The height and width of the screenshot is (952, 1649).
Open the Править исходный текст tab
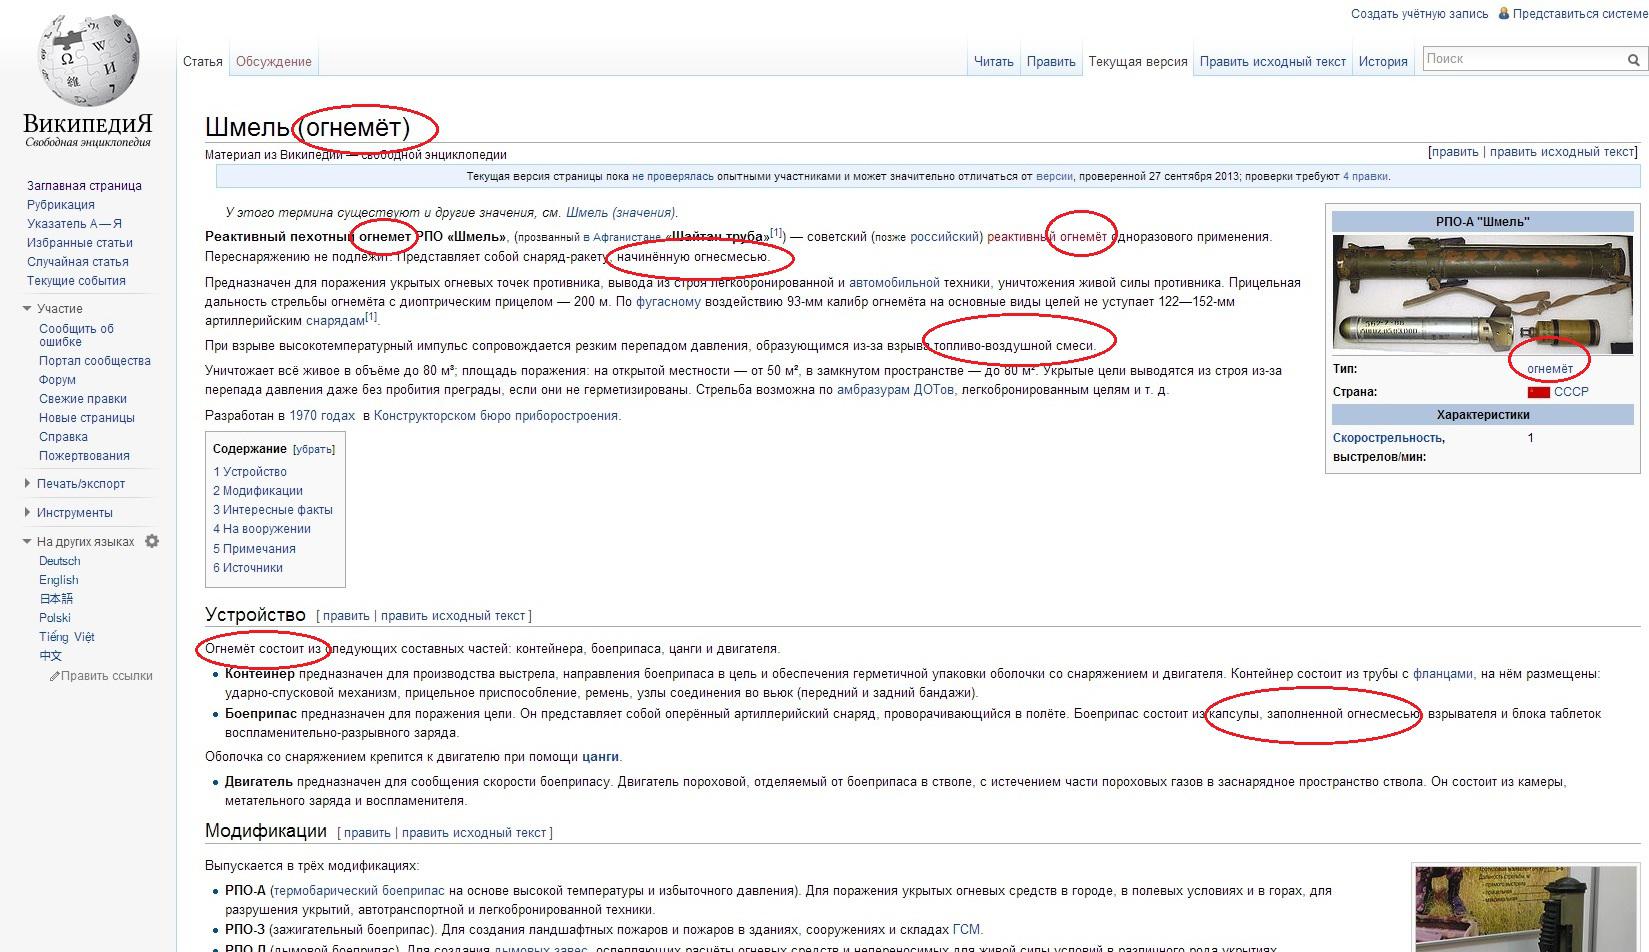tap(1273, 62)
